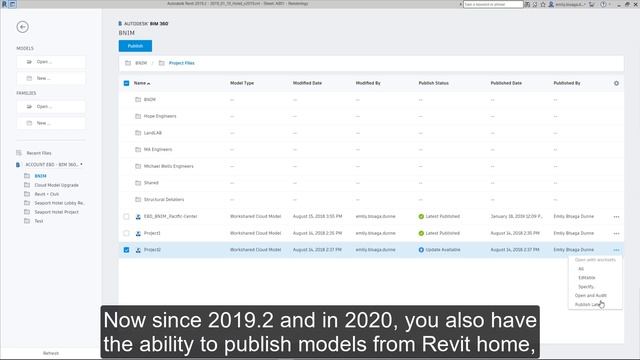Screen dimensions: 640x360
Task: Click the blue Publish button
Action: 135,46
